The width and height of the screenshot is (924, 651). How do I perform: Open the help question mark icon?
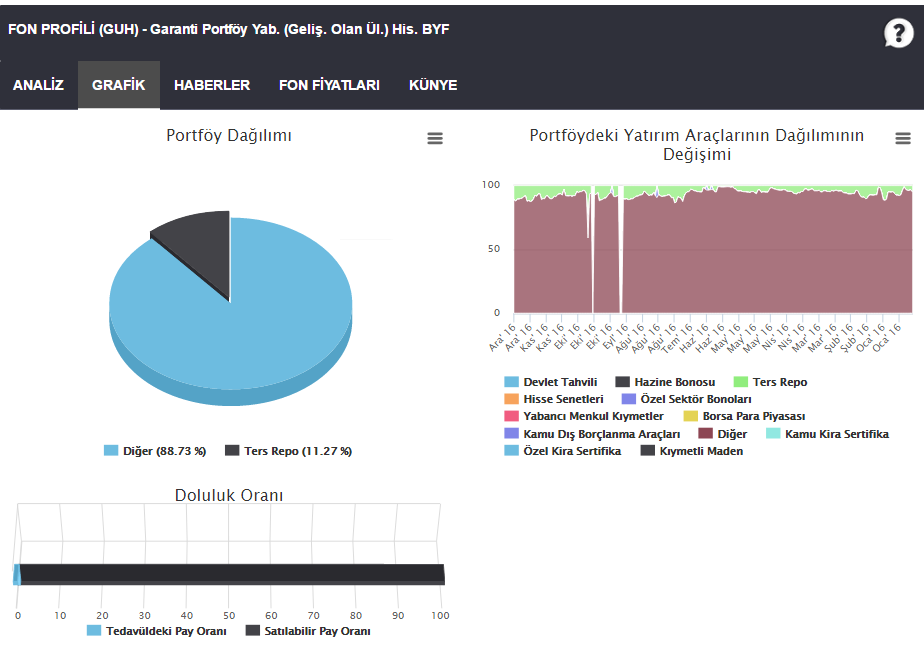click(898, 33)
